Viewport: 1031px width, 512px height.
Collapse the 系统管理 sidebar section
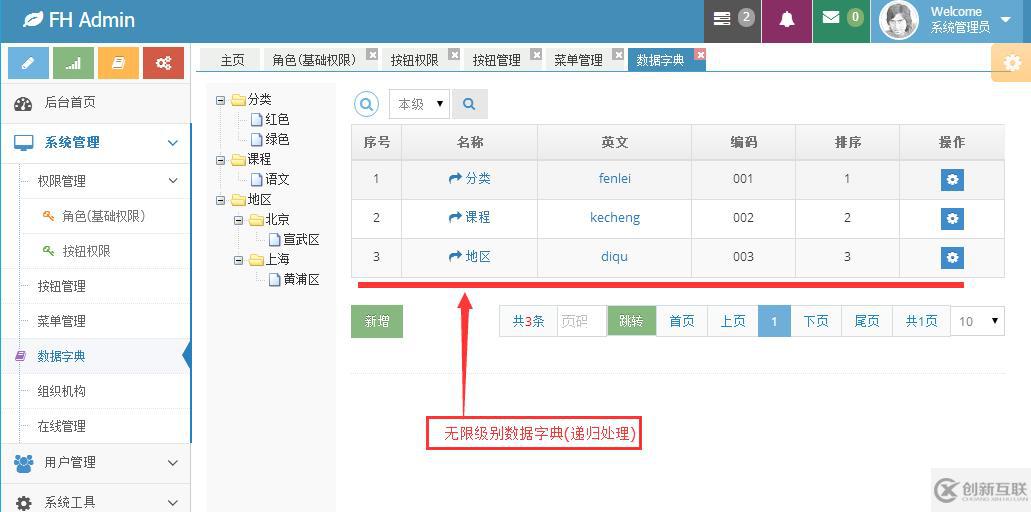(95, 143)
